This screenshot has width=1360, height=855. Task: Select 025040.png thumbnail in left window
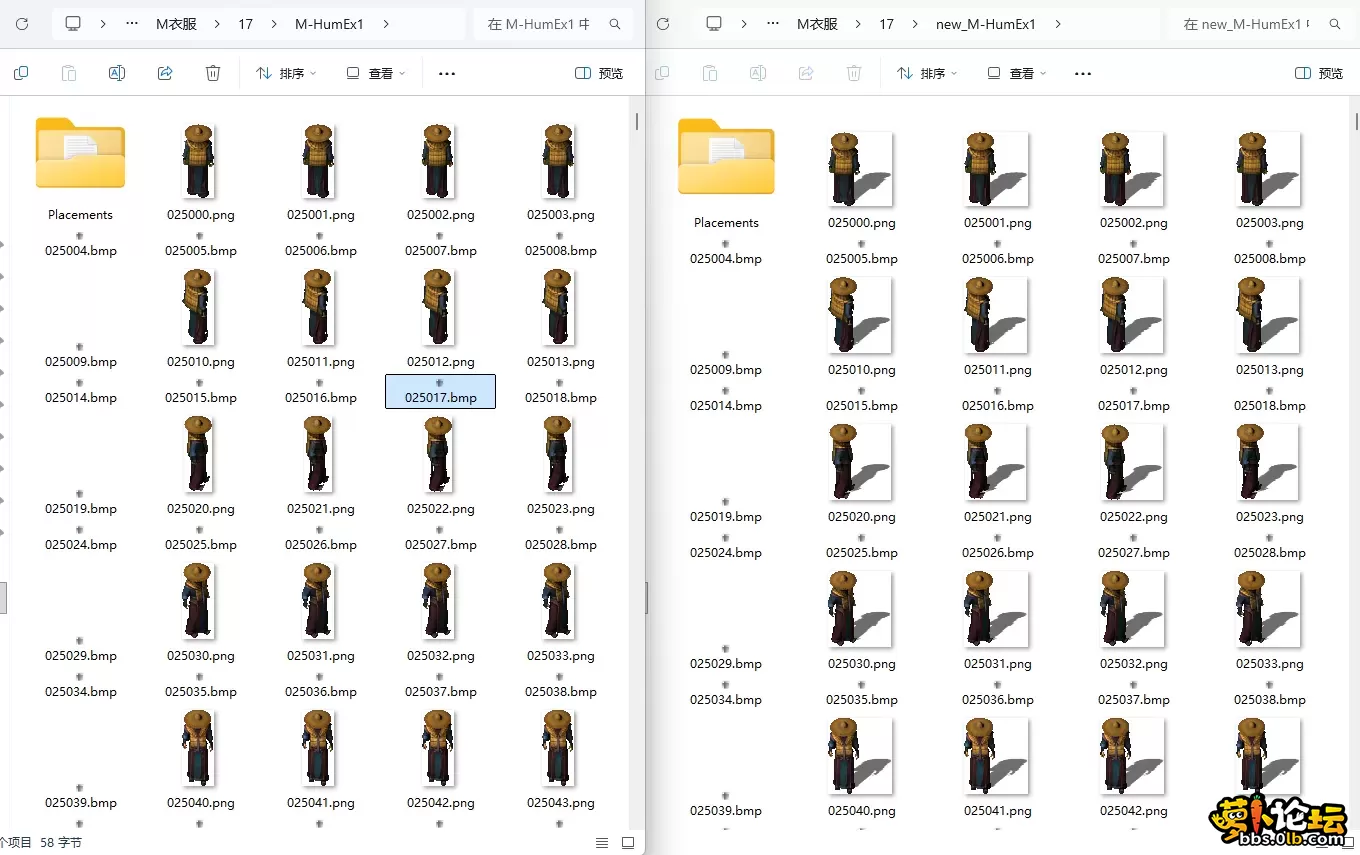(199, 749)
